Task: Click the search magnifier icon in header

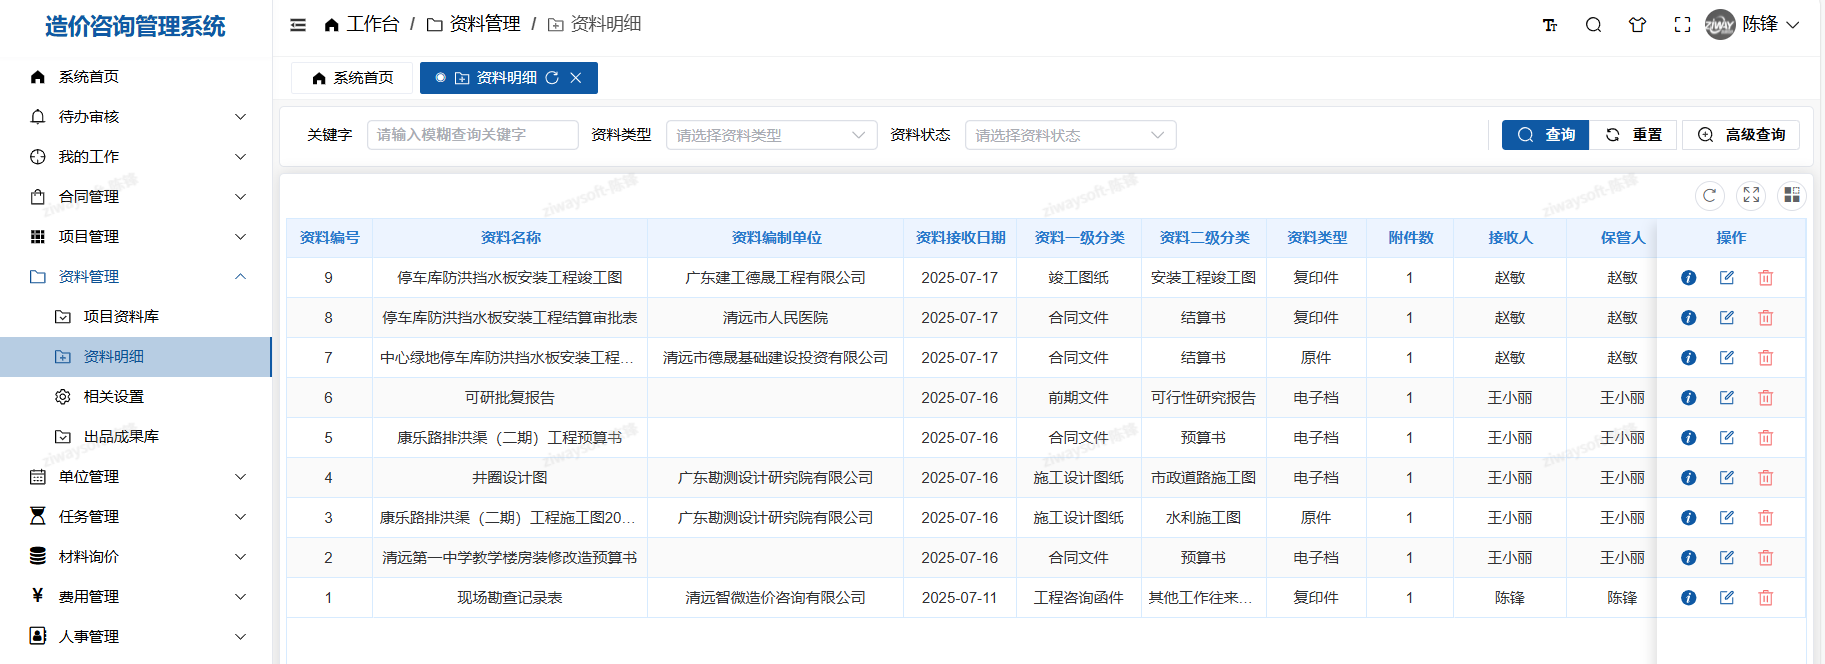Action: [1593, 25]
